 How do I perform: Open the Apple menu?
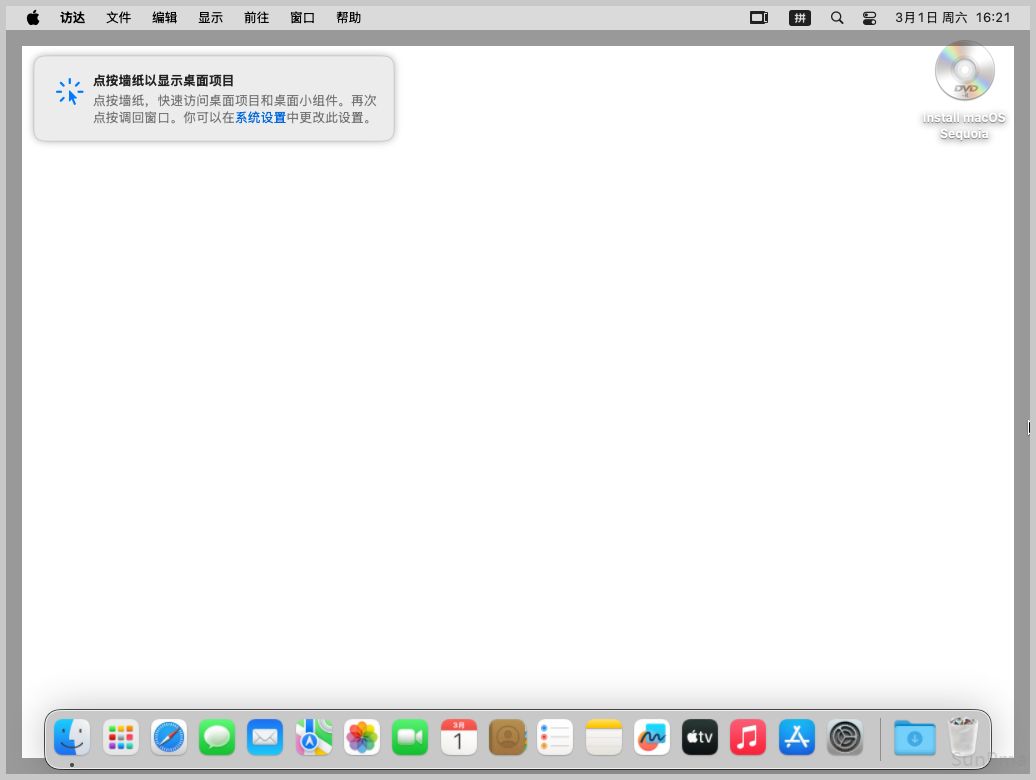pos(33,18)
